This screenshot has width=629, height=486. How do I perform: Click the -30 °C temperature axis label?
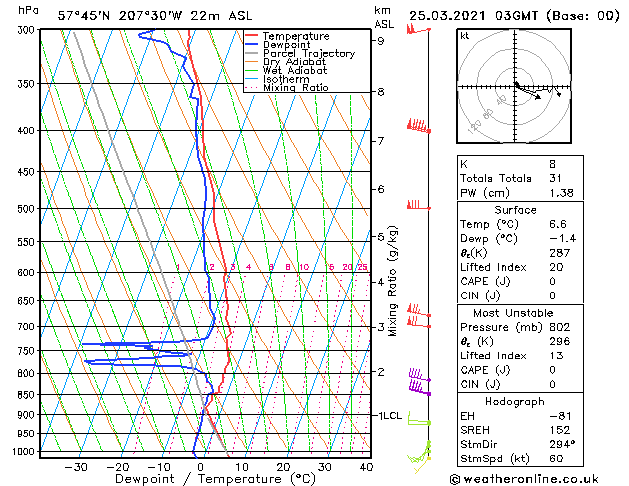(x=75, y=467)
